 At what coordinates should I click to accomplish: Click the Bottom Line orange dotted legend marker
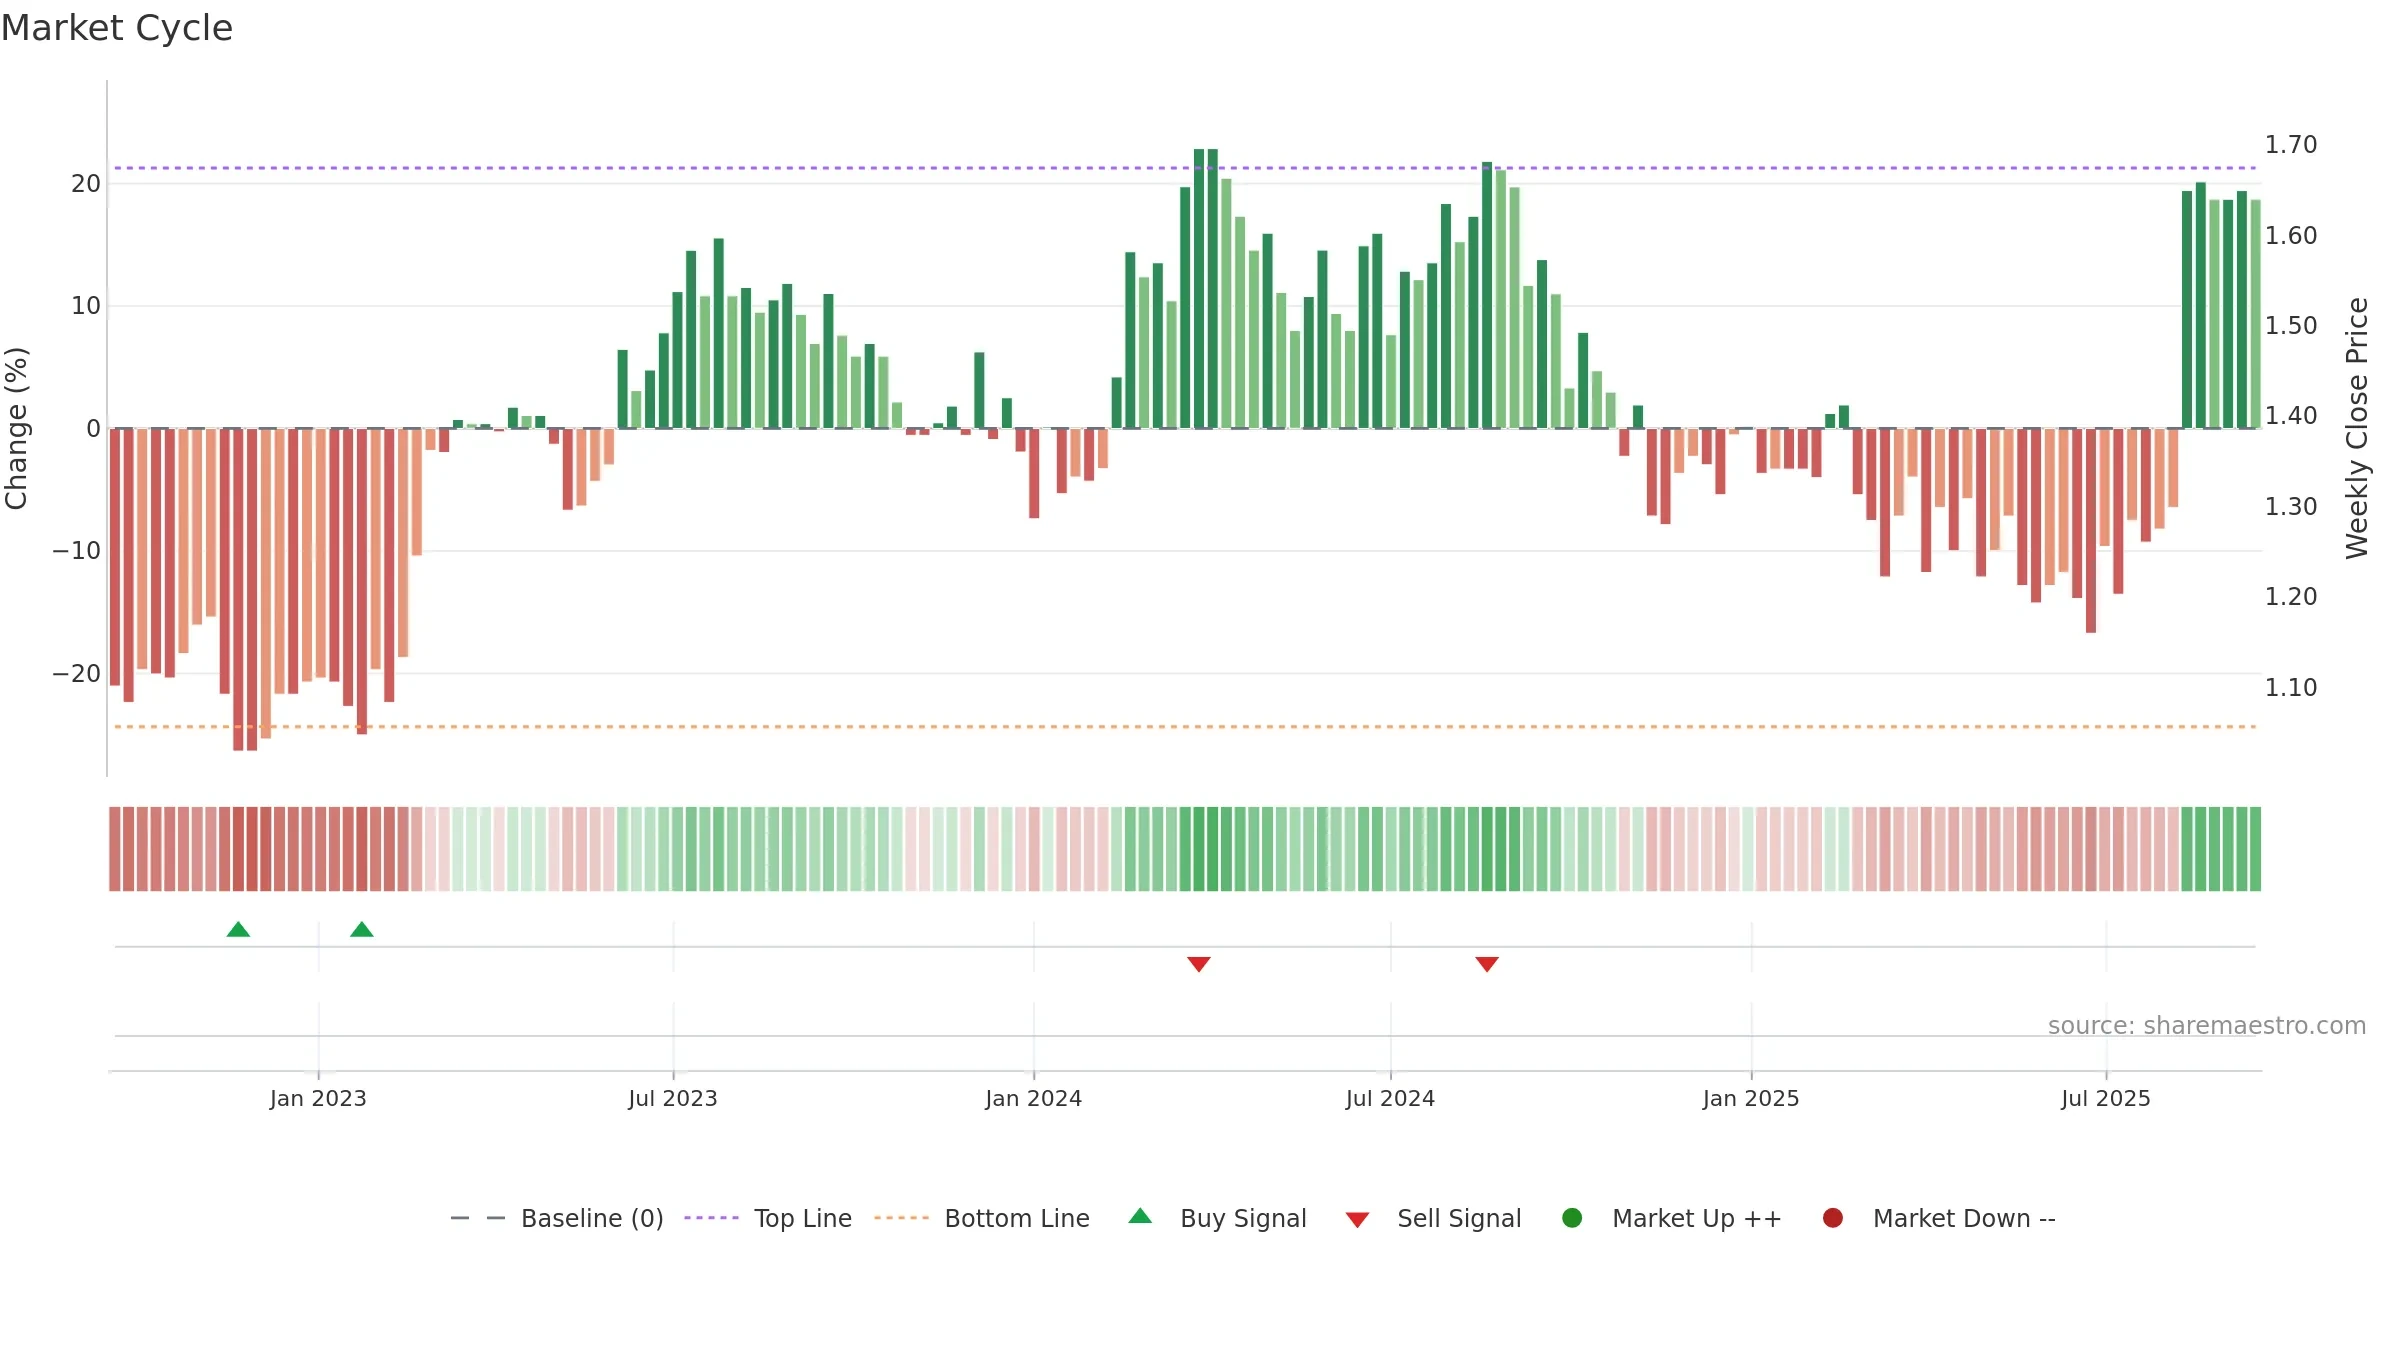coord(902,1218)
